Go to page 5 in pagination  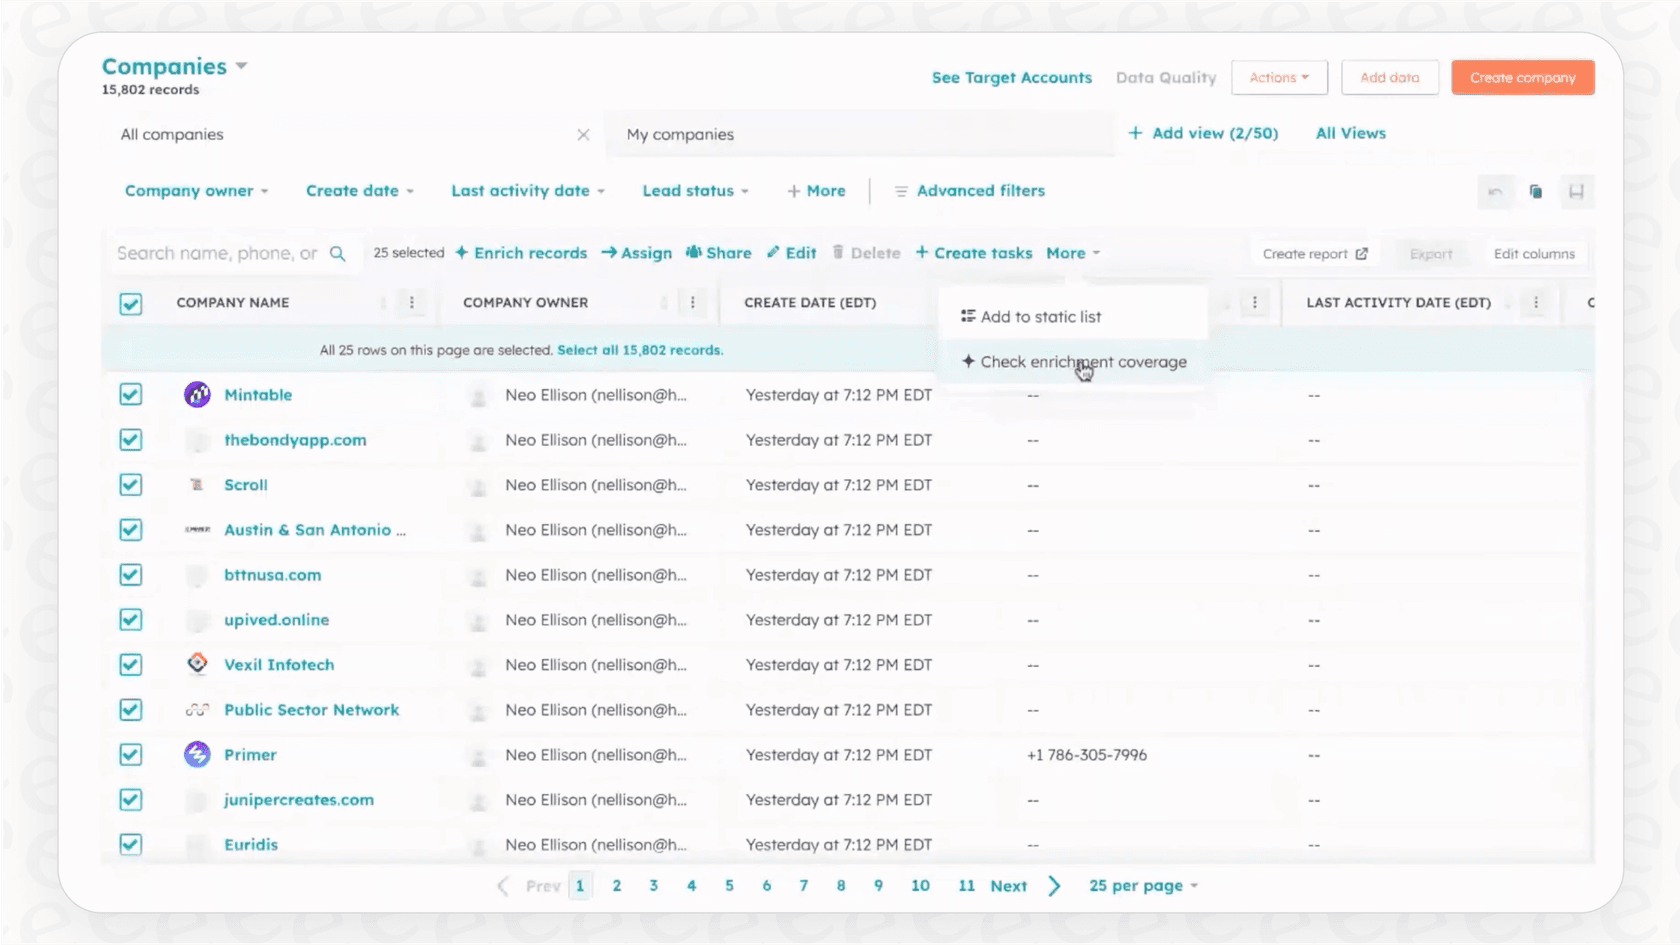729,885
